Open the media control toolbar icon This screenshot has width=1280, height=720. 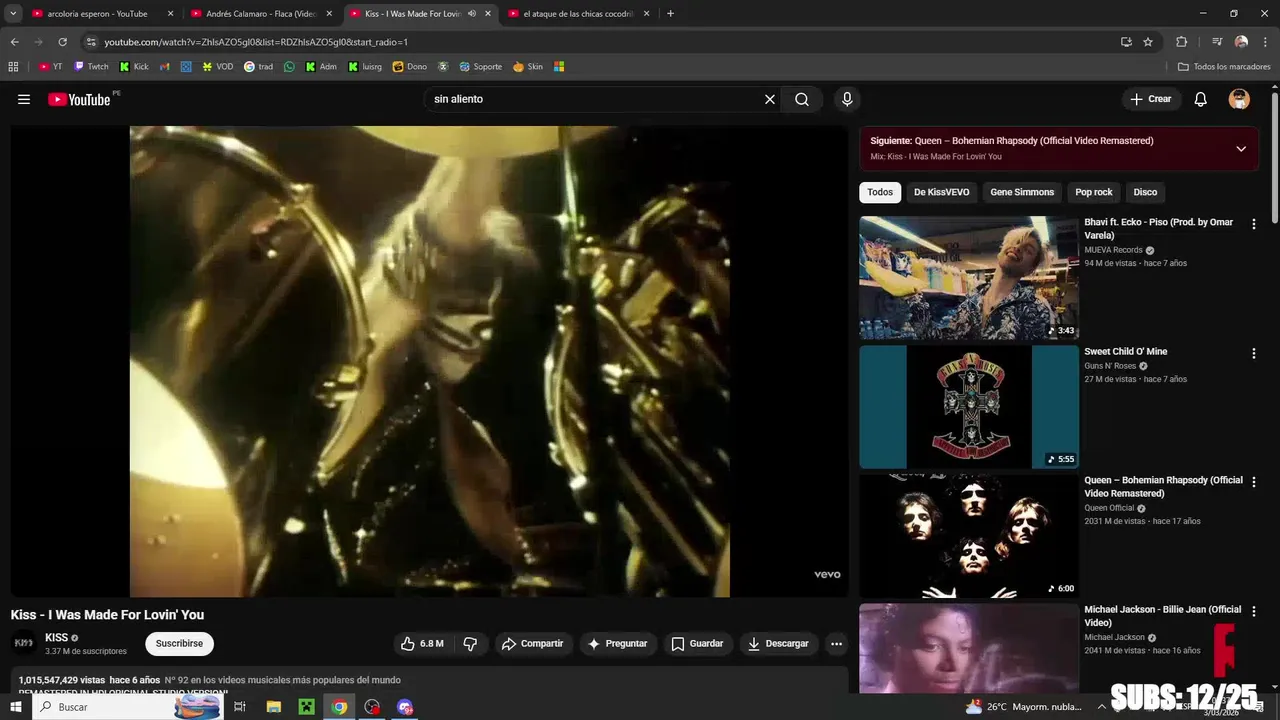(1217, 42)
